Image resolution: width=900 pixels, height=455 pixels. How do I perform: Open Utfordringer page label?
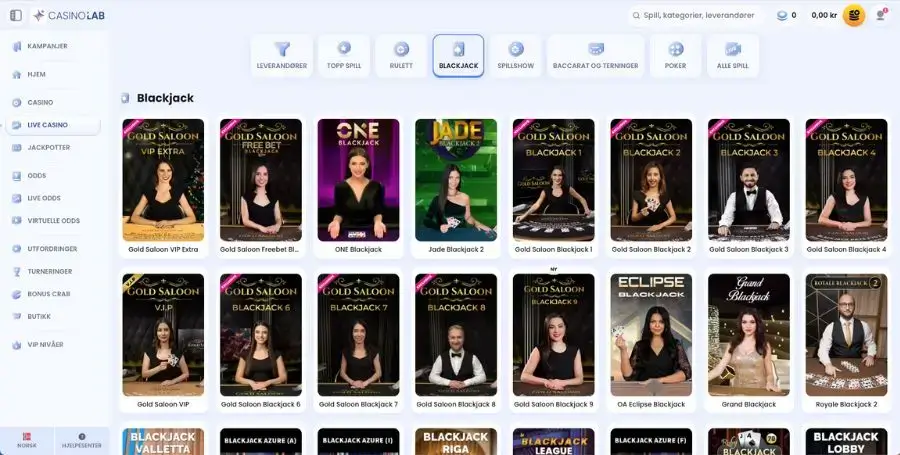pos(52,249)
